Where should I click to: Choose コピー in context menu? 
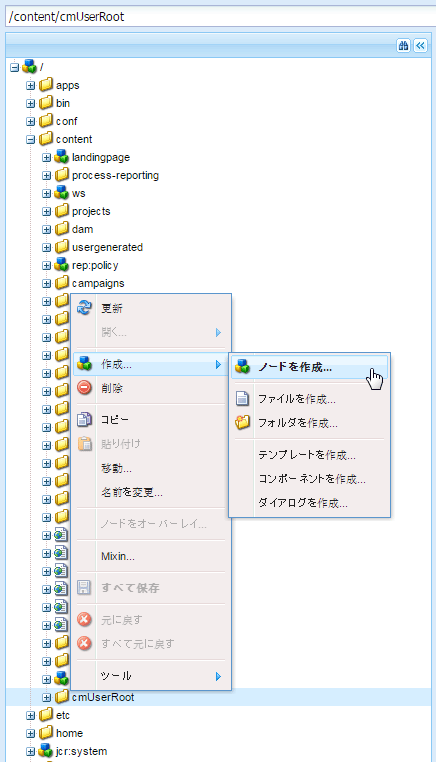pos(151,420)
